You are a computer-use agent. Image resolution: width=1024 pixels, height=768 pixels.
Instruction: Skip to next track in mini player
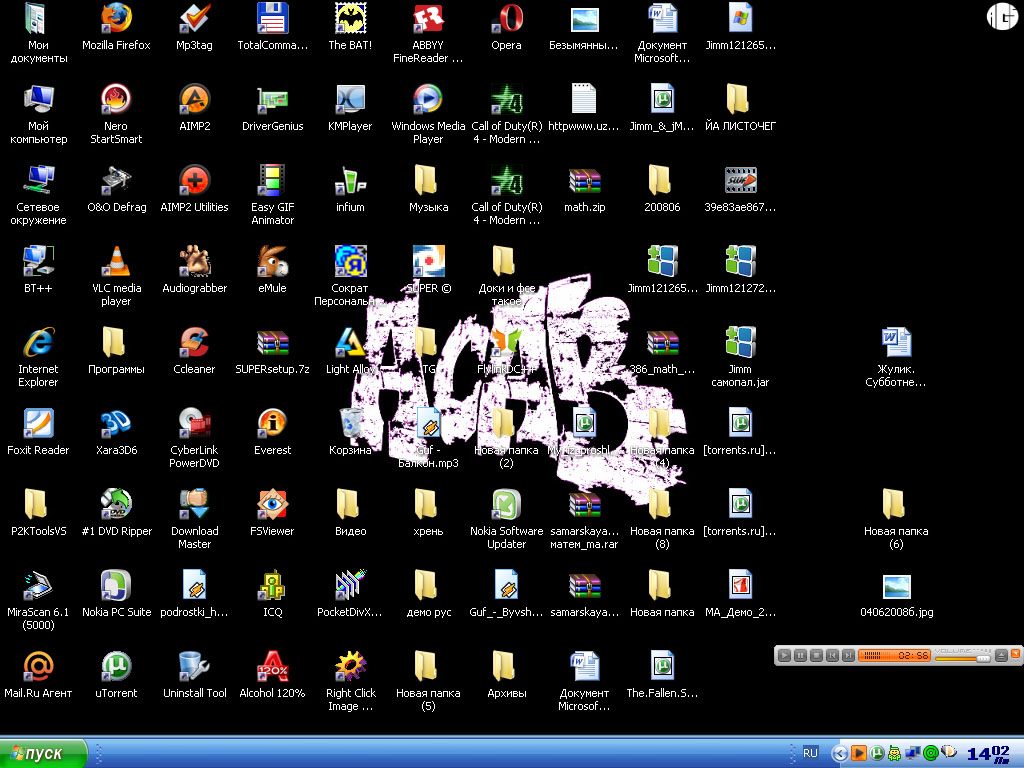pos(848,655)
